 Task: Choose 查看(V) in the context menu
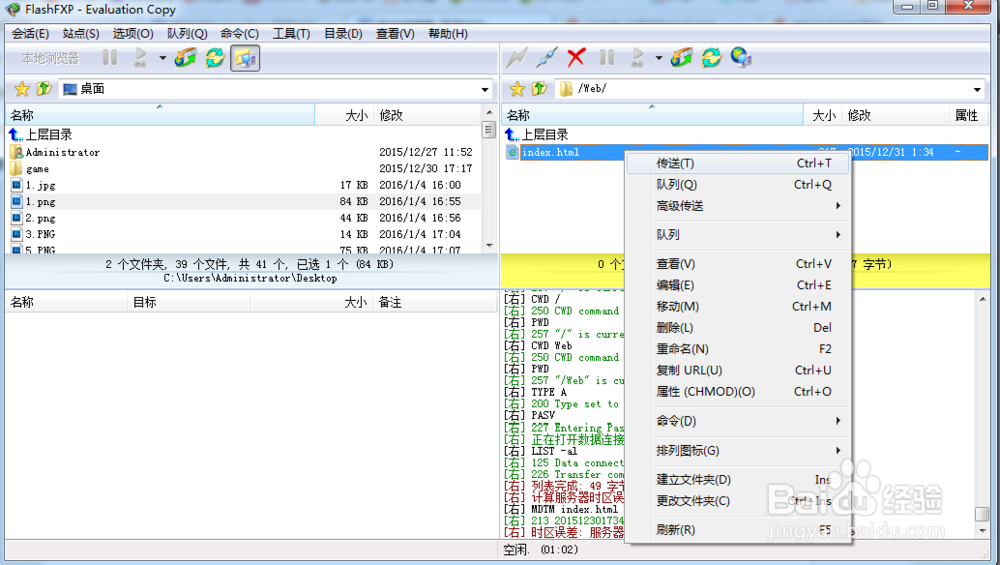pos(738,264)
